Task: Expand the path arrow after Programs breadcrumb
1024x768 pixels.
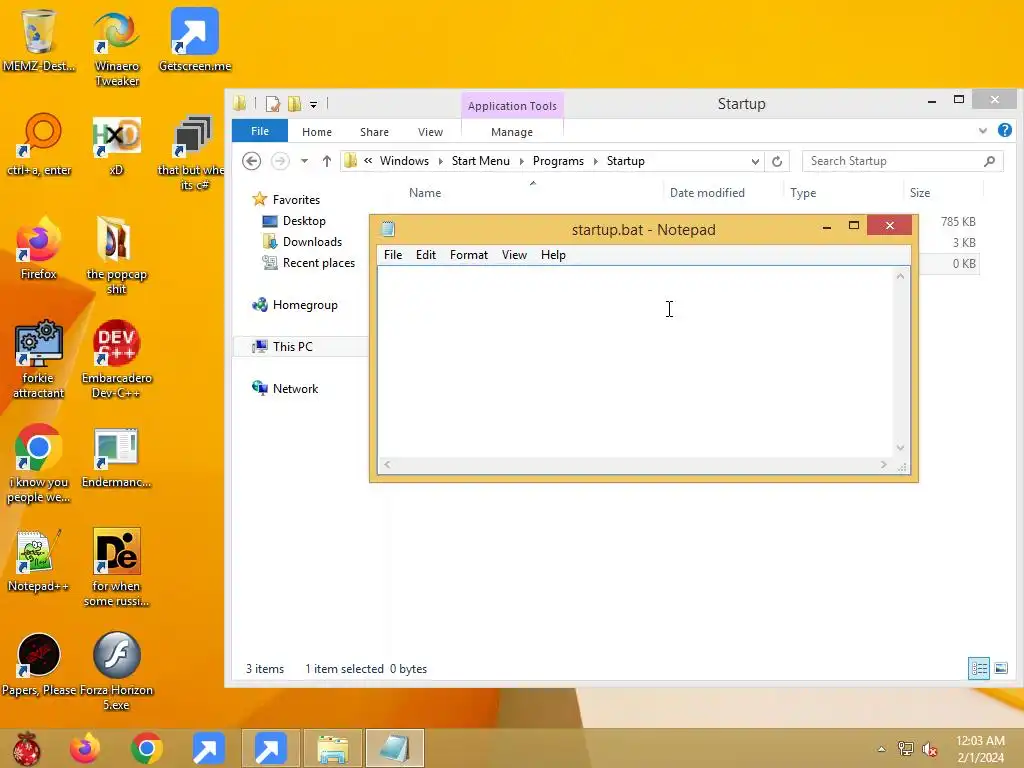Action: 596,161
